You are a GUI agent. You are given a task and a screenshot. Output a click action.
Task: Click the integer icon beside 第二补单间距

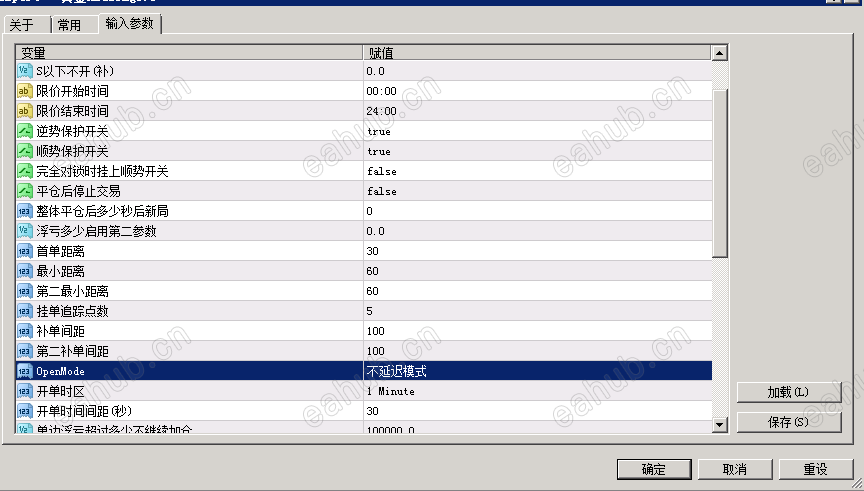(x=25, y=350)
